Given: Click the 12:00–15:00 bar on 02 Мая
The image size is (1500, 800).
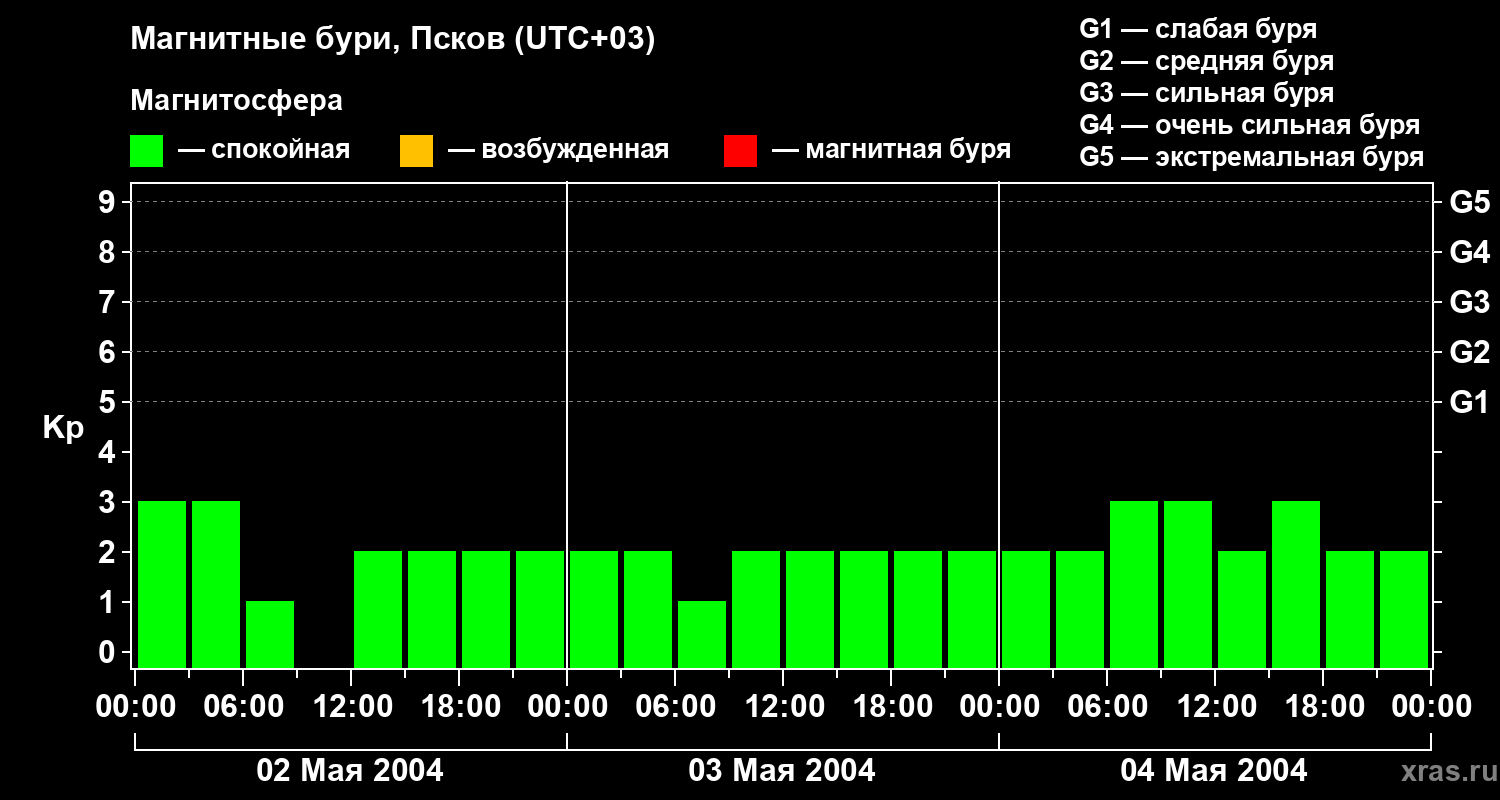Looking at the screenshot, I should (378, 609).
